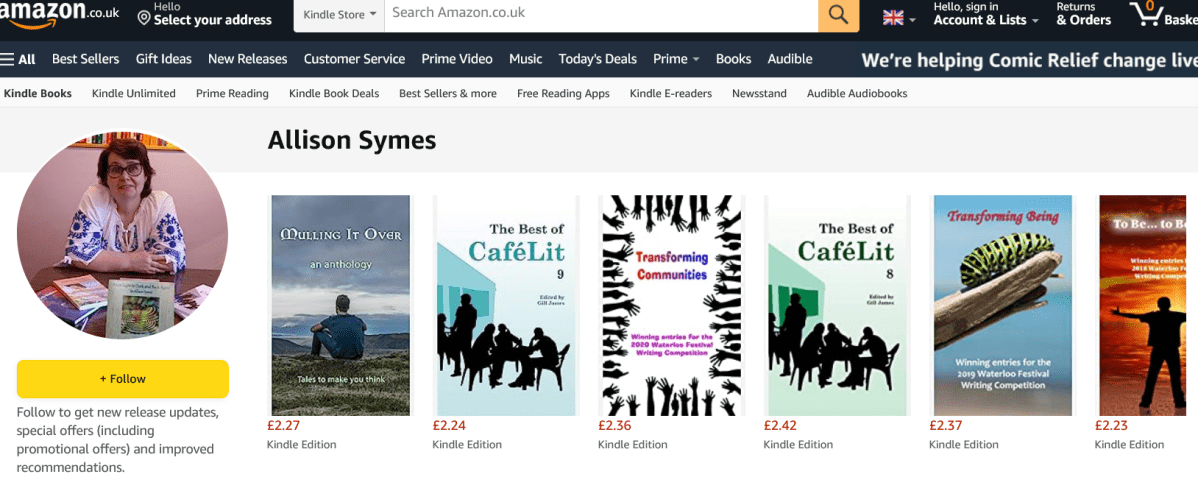Click the location pin to select address
This screenshot has width=1198, height=477.
tap(144, 18)
